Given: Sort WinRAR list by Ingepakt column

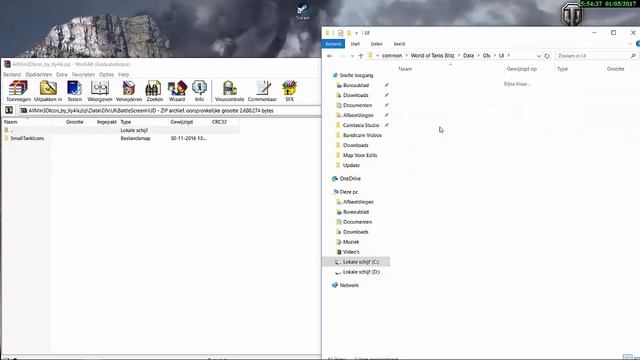Looking at the screenshot, I should [x=107, y=122].
